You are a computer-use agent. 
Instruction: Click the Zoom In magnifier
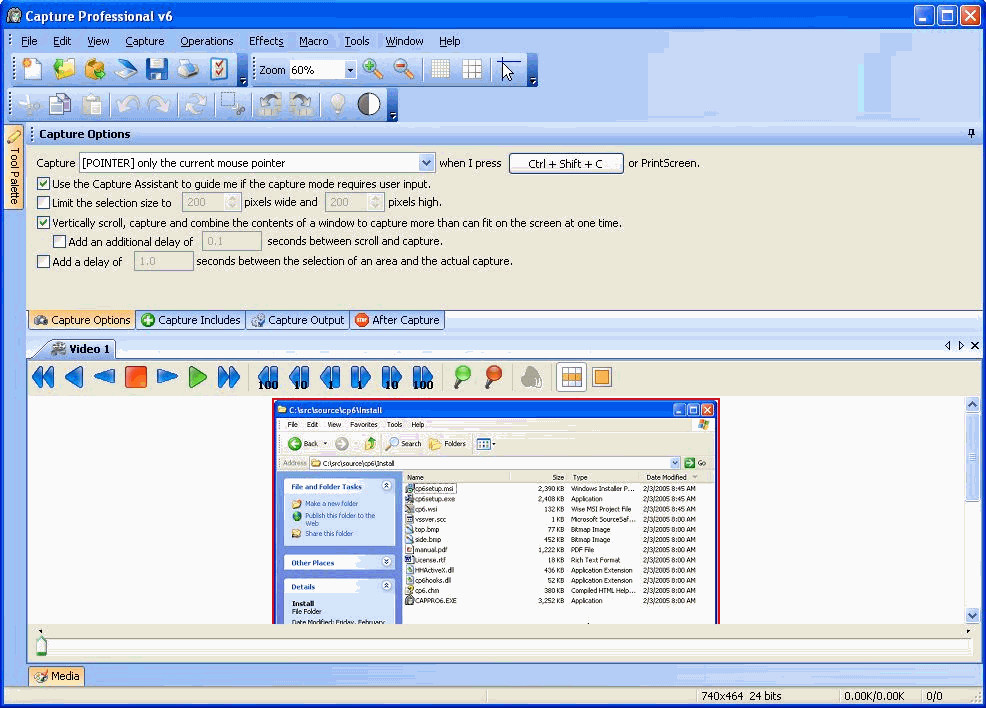(x=373, y=69)
